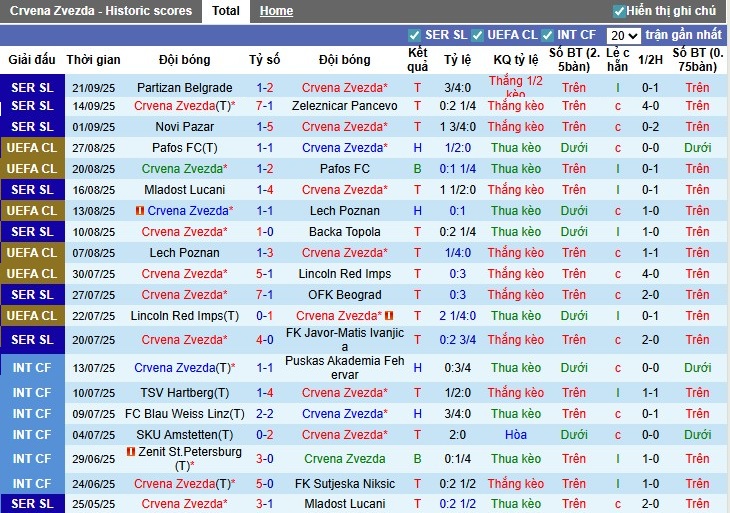Click the INT CF badge on 13/07/25 row
Viewport: 730px width, 513px height.
32,368
